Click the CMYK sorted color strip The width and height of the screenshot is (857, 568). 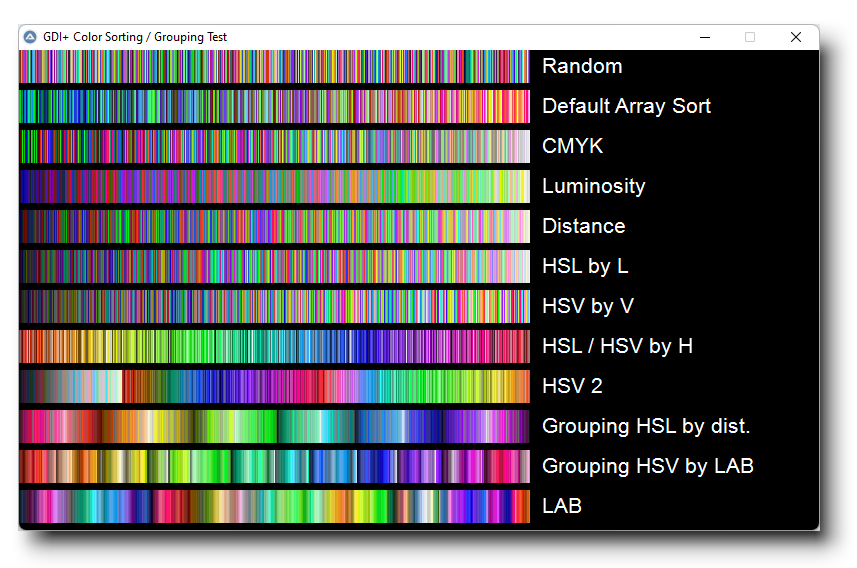[x=274, y=146]
